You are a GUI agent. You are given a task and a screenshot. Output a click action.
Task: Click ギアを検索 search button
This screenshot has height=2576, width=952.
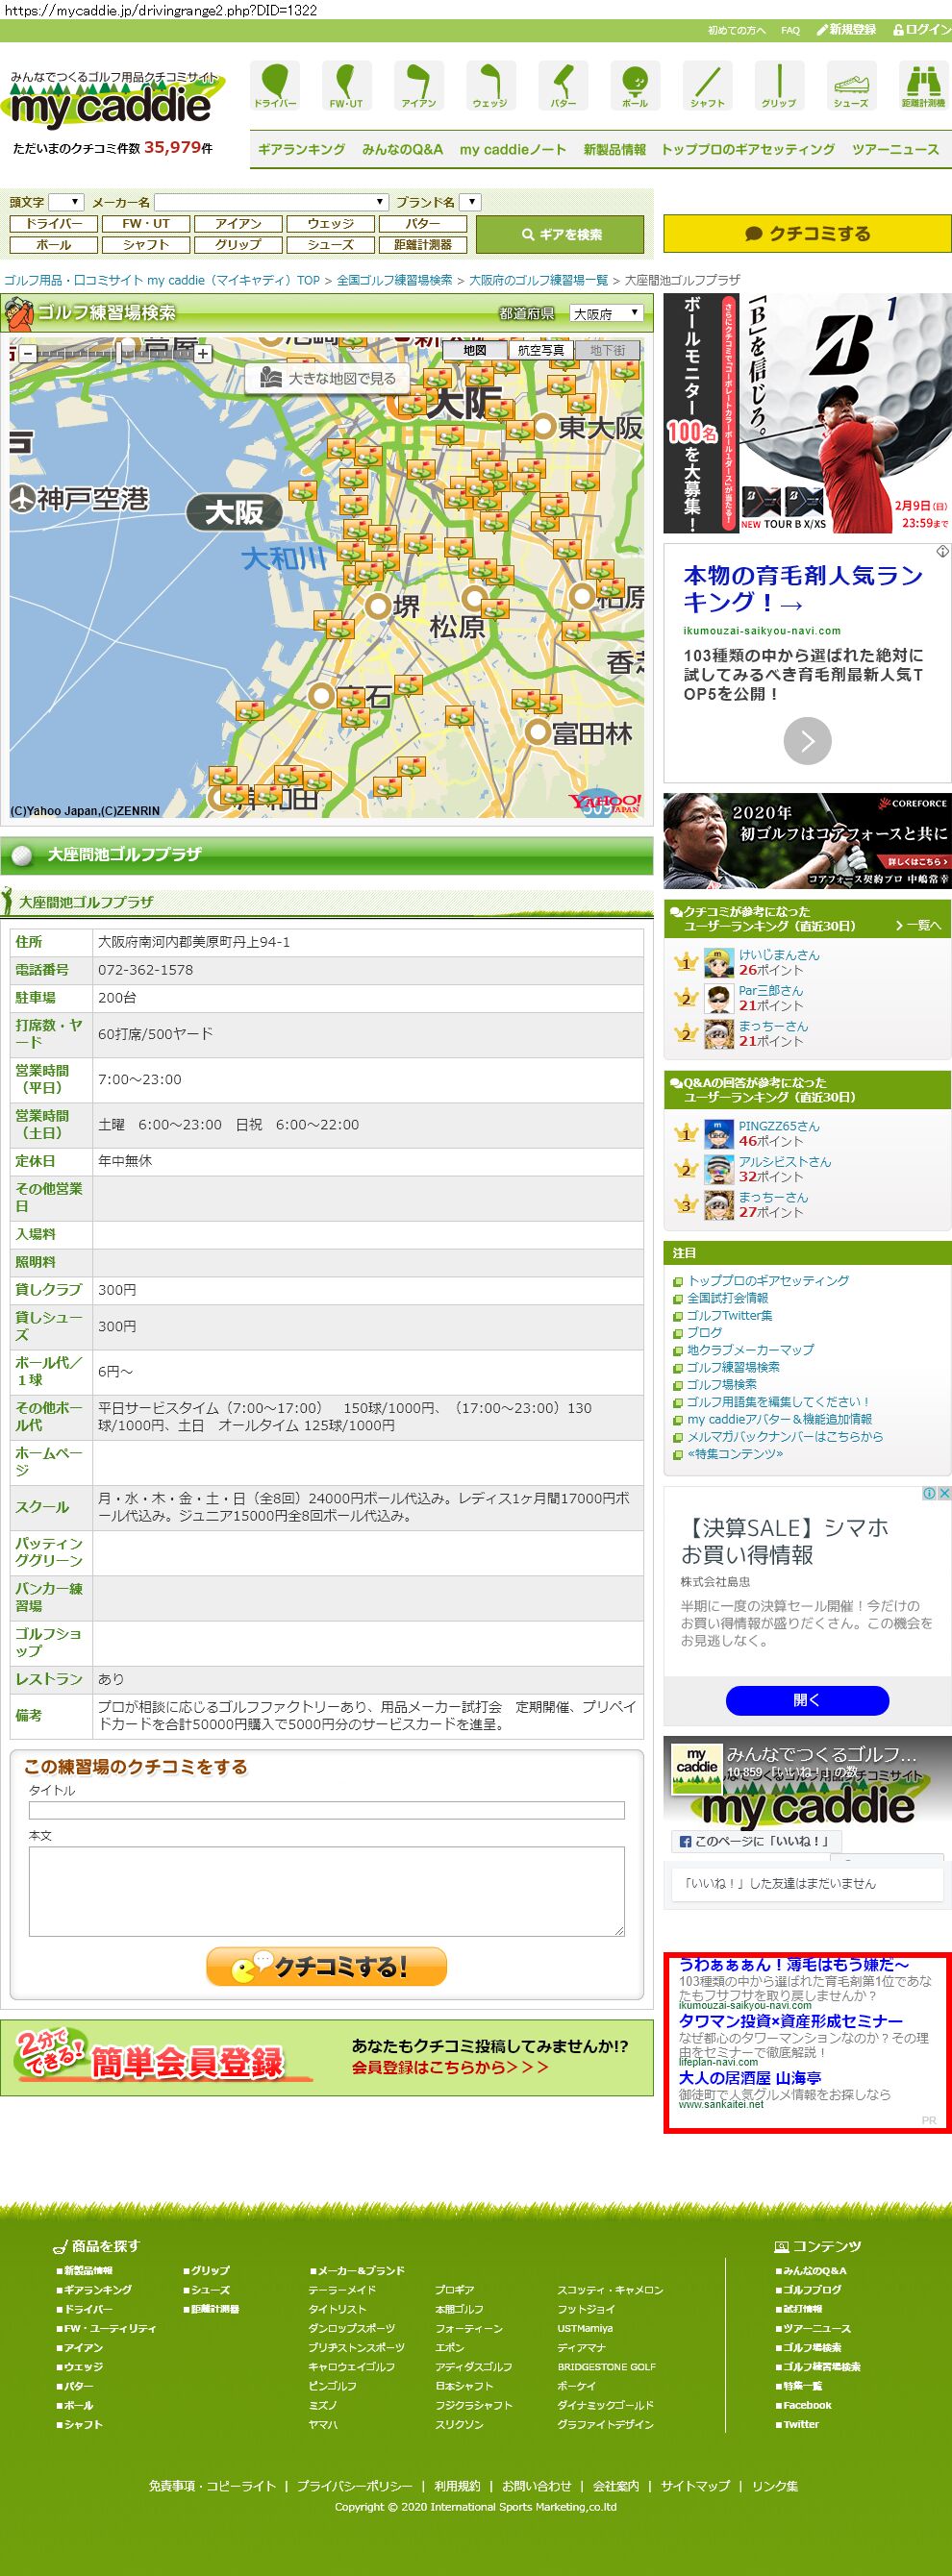(x=560, y=234)
